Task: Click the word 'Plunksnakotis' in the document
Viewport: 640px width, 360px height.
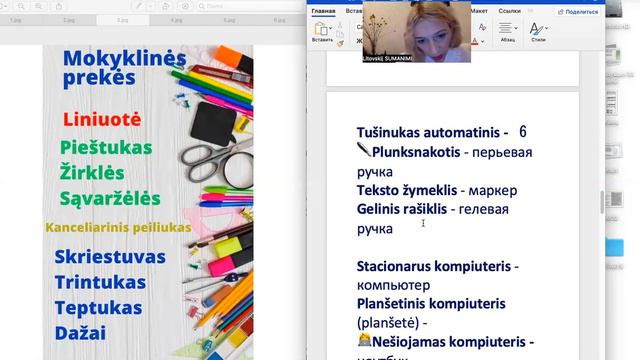Action: 416,152
